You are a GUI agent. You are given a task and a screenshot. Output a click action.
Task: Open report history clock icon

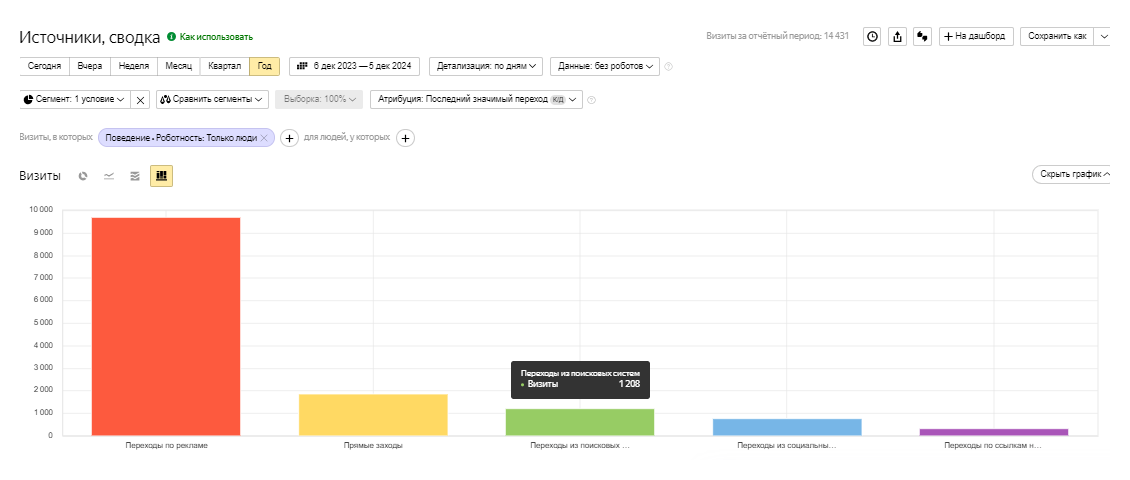pos(872,36)
